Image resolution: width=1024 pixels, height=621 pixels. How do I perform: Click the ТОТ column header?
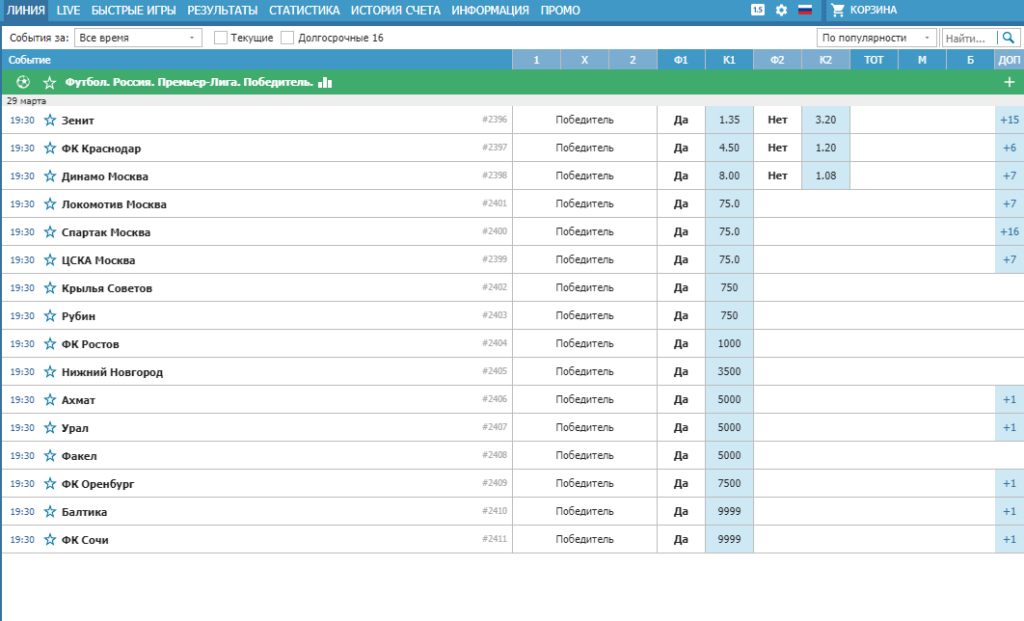(x=874, y=60)
